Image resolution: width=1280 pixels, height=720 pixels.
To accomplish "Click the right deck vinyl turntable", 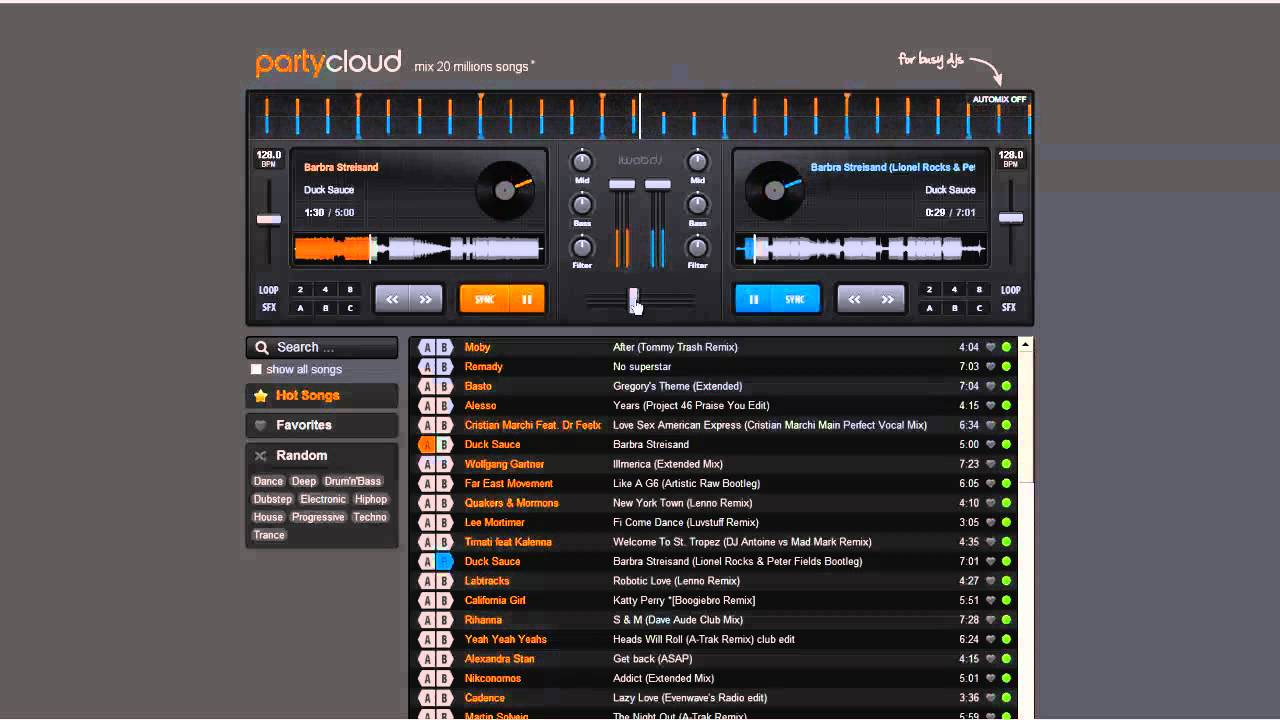I will 775,189.
